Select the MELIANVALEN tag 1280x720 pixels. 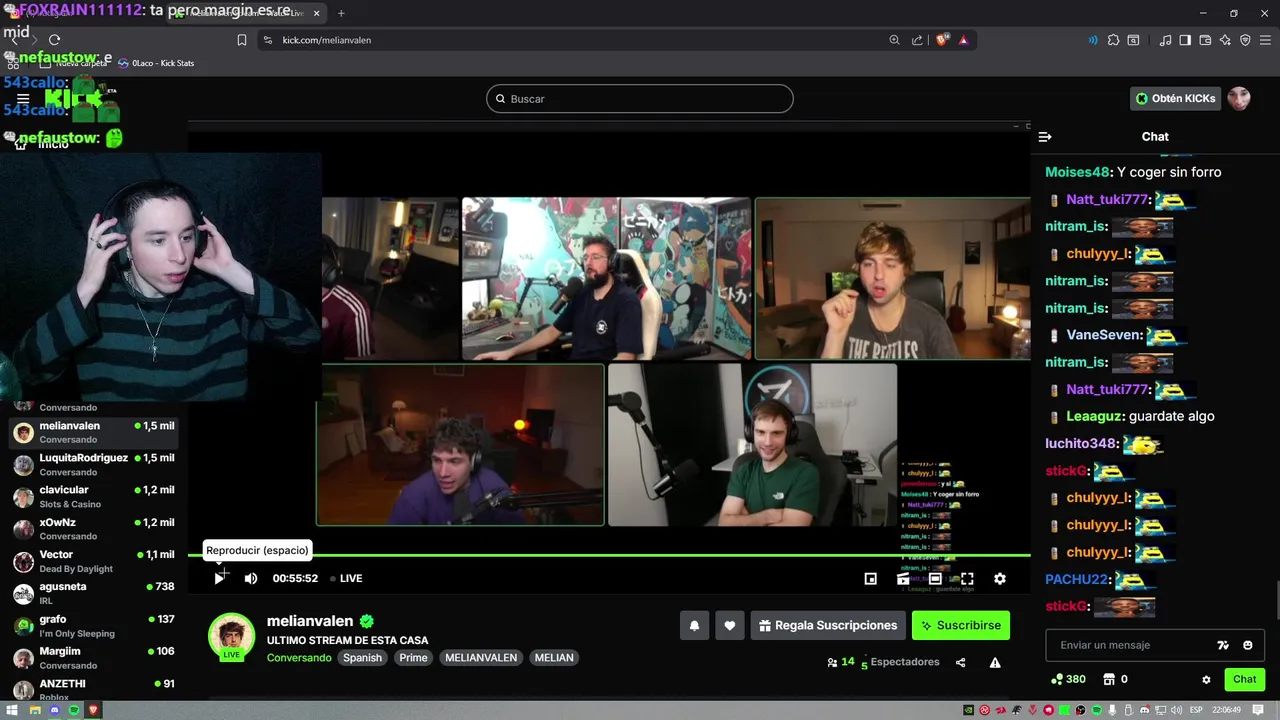pos(481,658)
